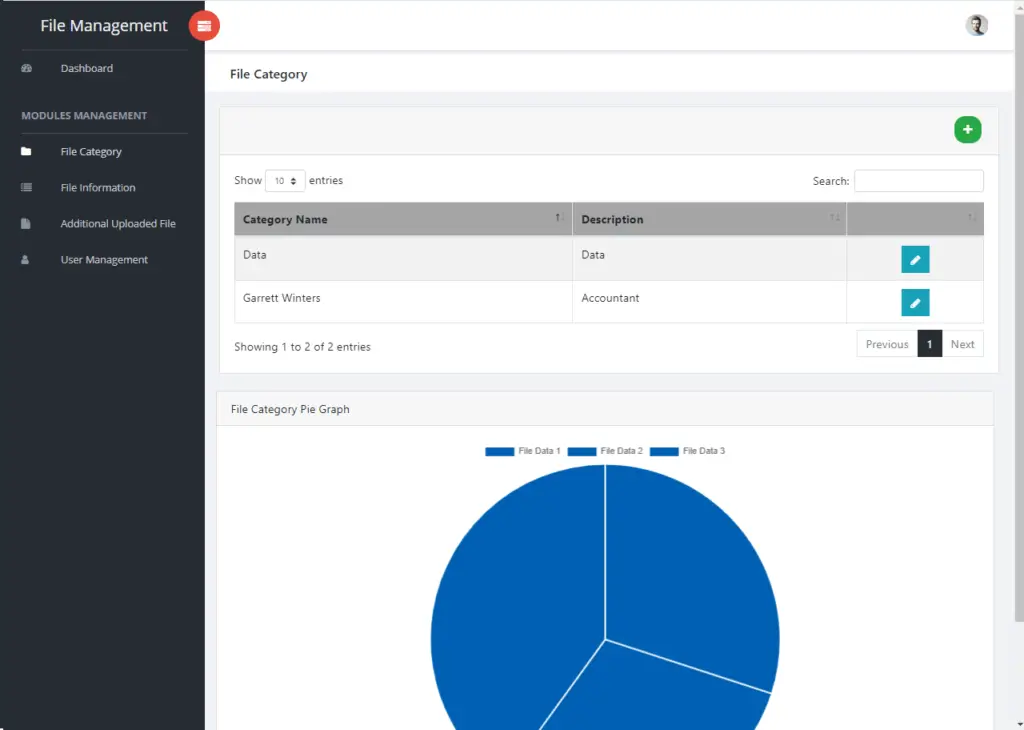Click the user avatar icon in the top bar
The width and height of the screenshot is (1024, 730).
pyautogui.click(x=977, y=24)
